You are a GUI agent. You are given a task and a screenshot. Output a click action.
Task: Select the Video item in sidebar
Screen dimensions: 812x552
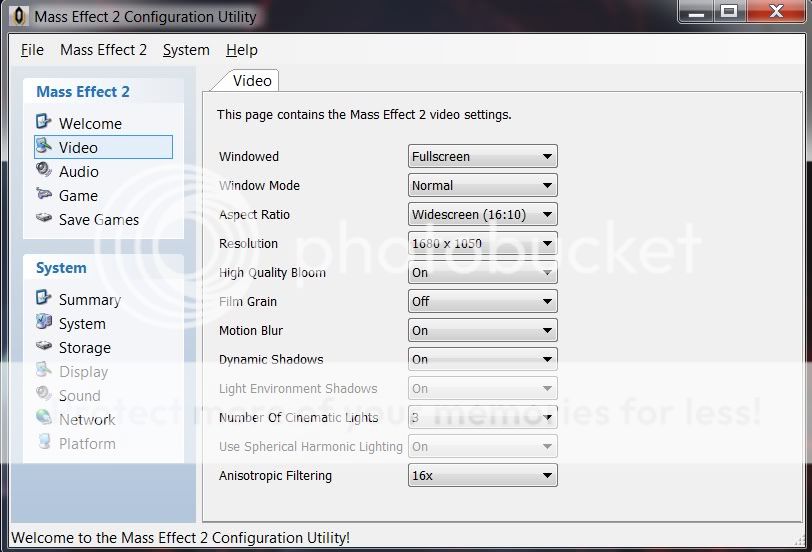pyautogui.click(x=78, y=147)
